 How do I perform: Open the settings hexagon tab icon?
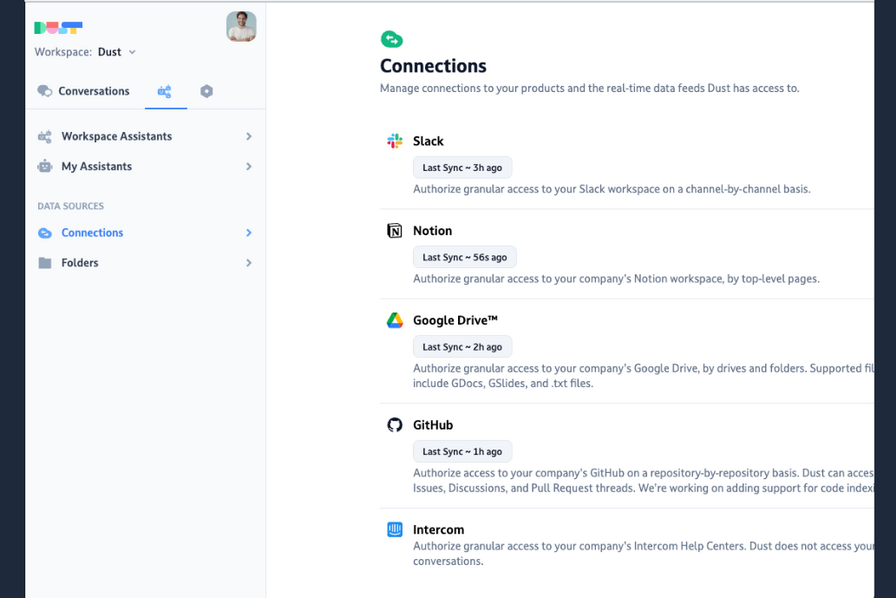[x=206, y=91]
